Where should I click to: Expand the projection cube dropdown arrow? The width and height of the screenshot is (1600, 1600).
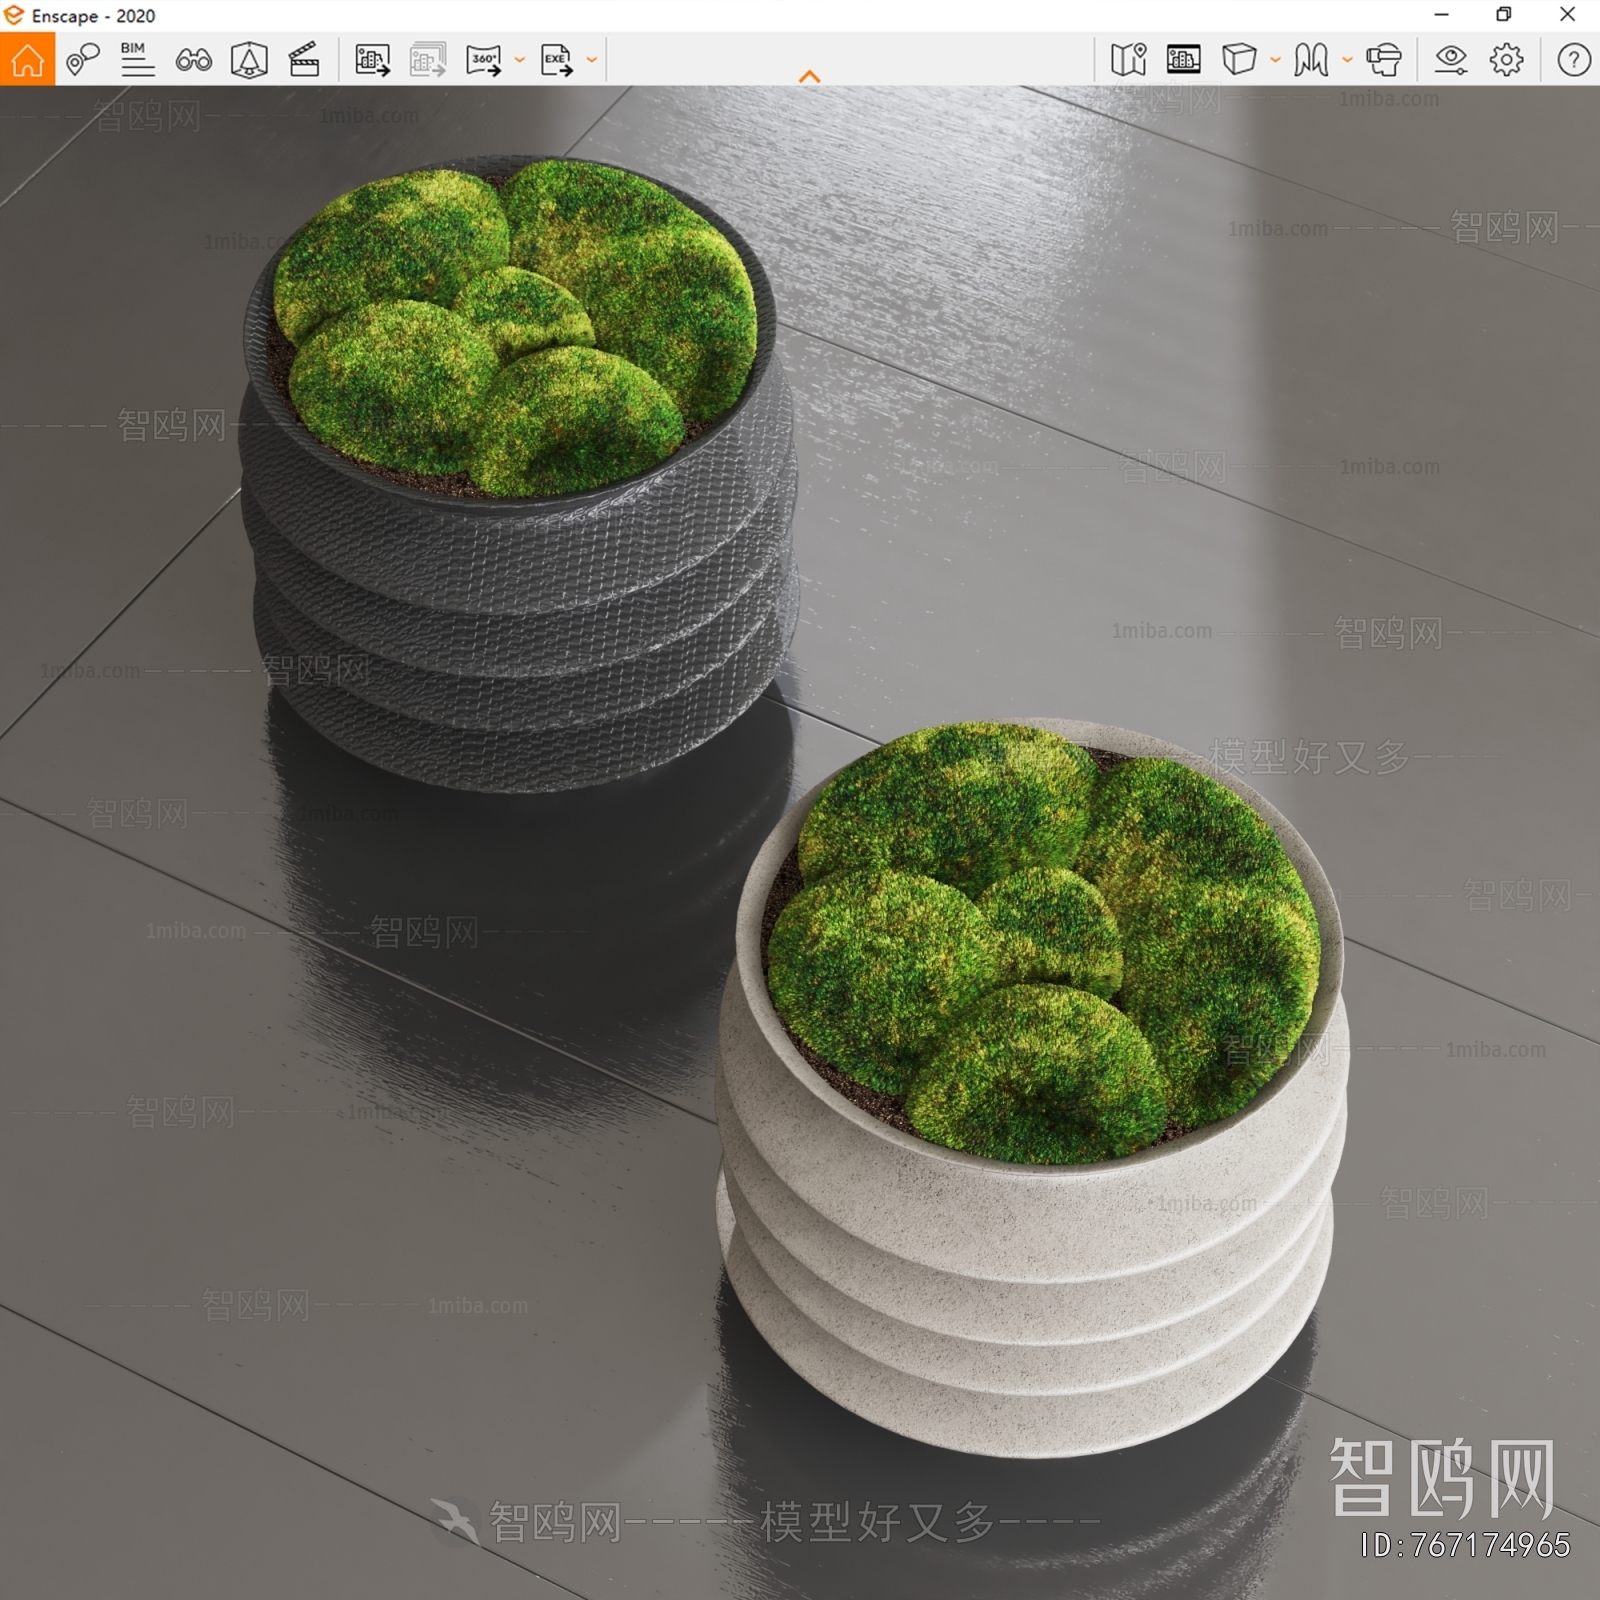(1275, 60)
